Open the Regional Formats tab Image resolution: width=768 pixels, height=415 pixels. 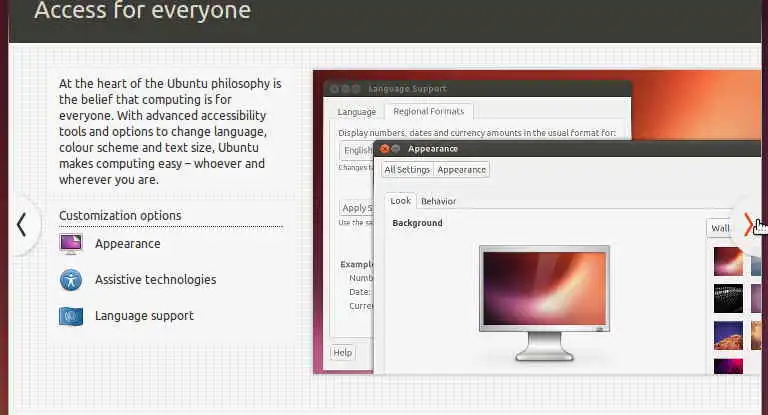(429, 111)
